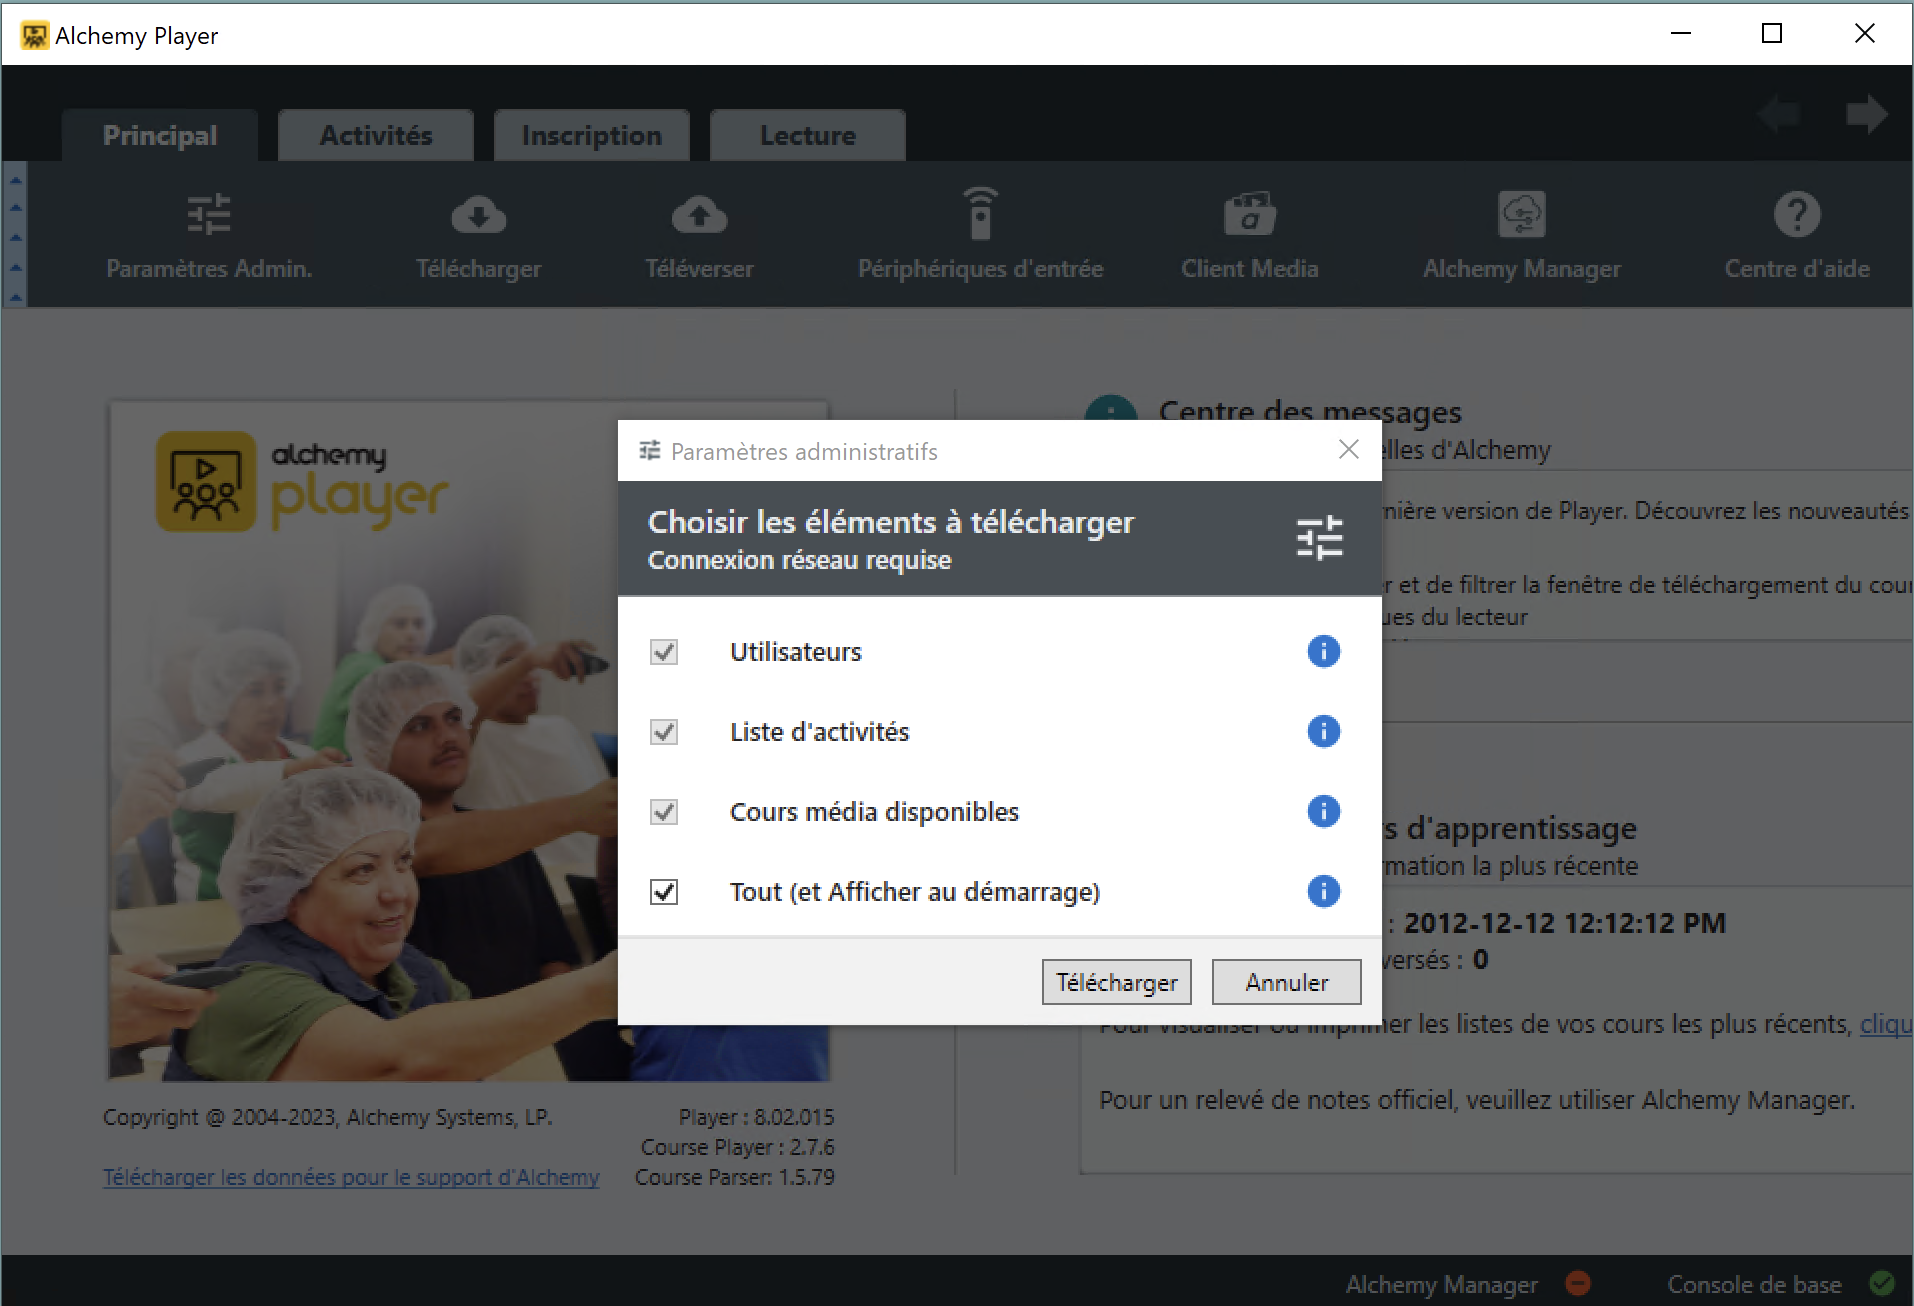1914x1306 pixels.
Task: Toggle the Utilisateurs checkbox
Action: 664,652
